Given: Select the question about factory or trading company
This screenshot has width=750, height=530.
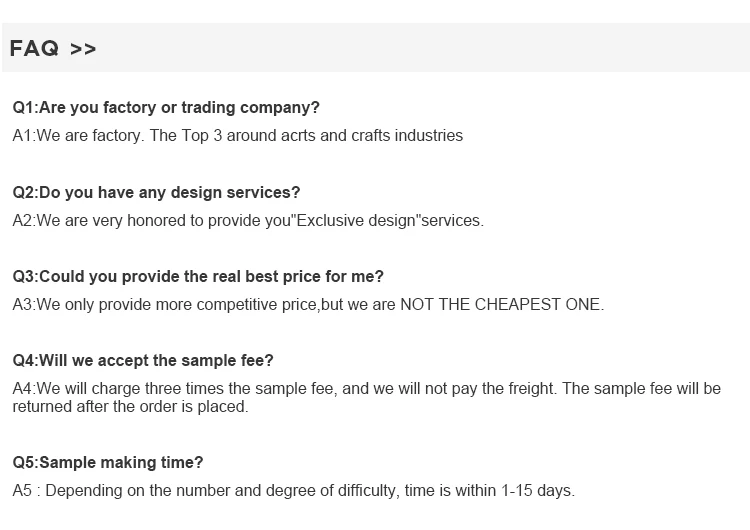Looking at the screenshot, I should click(x=166, y=107).
